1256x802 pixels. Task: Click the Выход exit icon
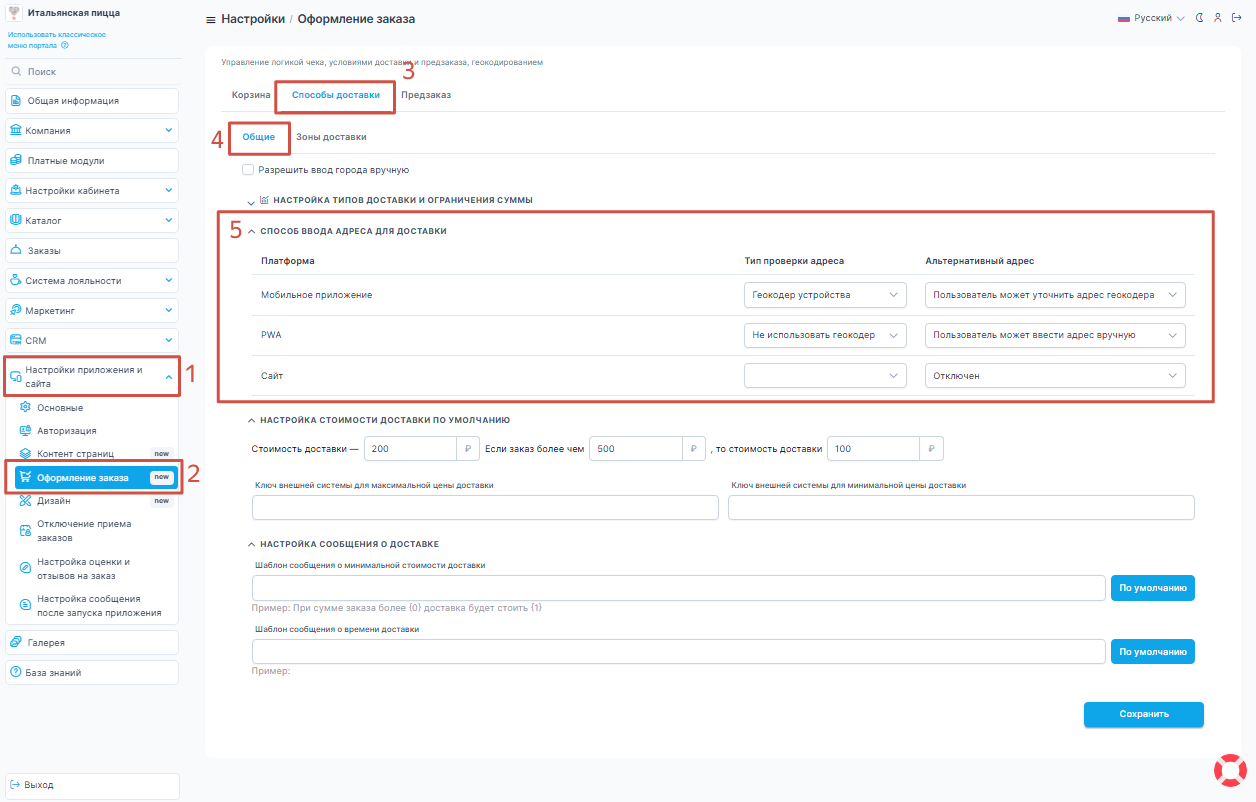(x=16, y=785)
